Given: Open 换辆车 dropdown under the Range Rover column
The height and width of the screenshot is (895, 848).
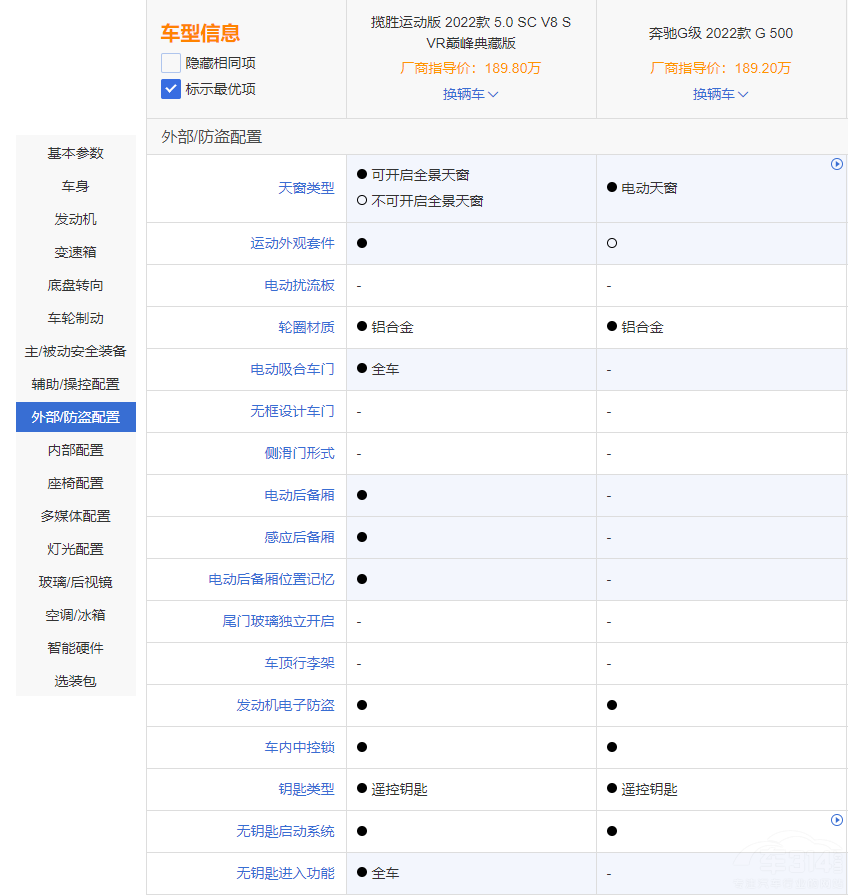Looking at the screenshot, I should (x=470, y=94).
